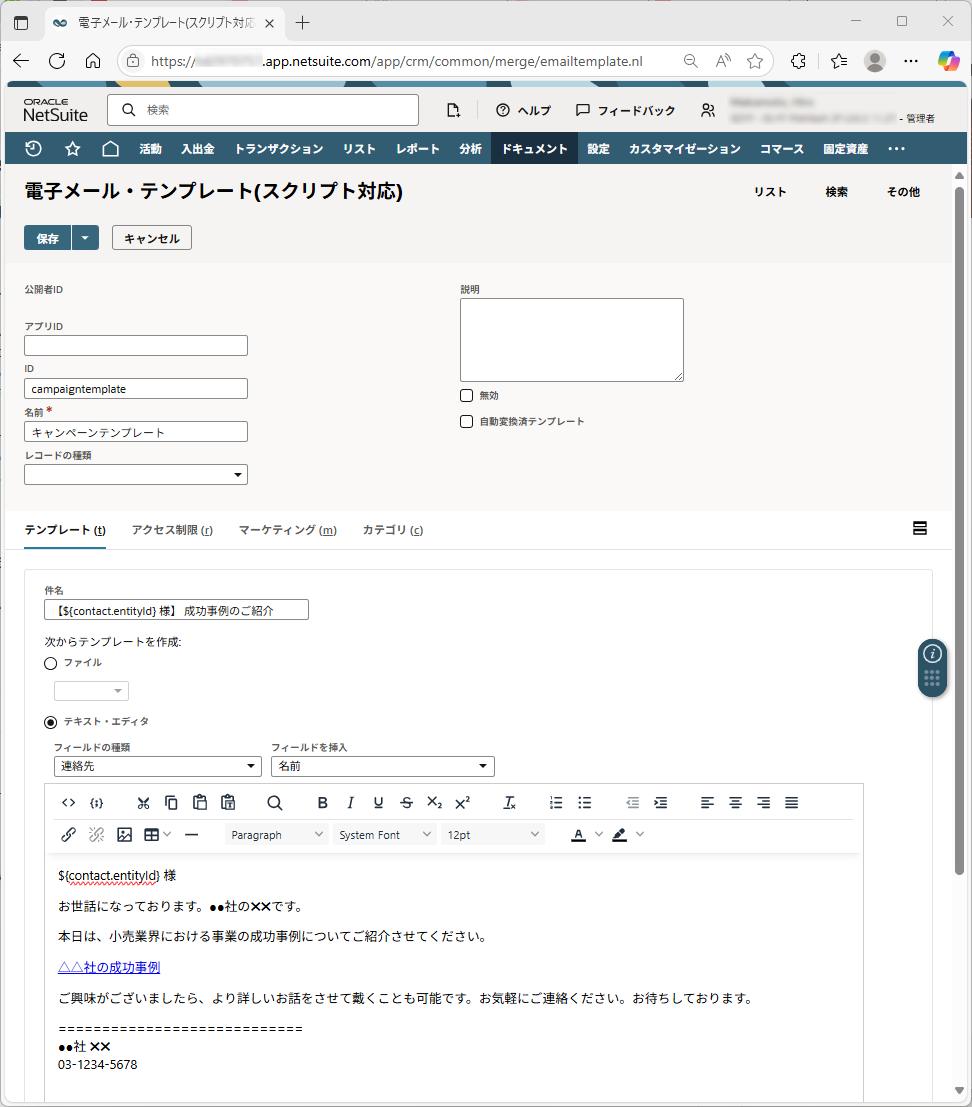Open the source code view icon

[68, 803]
